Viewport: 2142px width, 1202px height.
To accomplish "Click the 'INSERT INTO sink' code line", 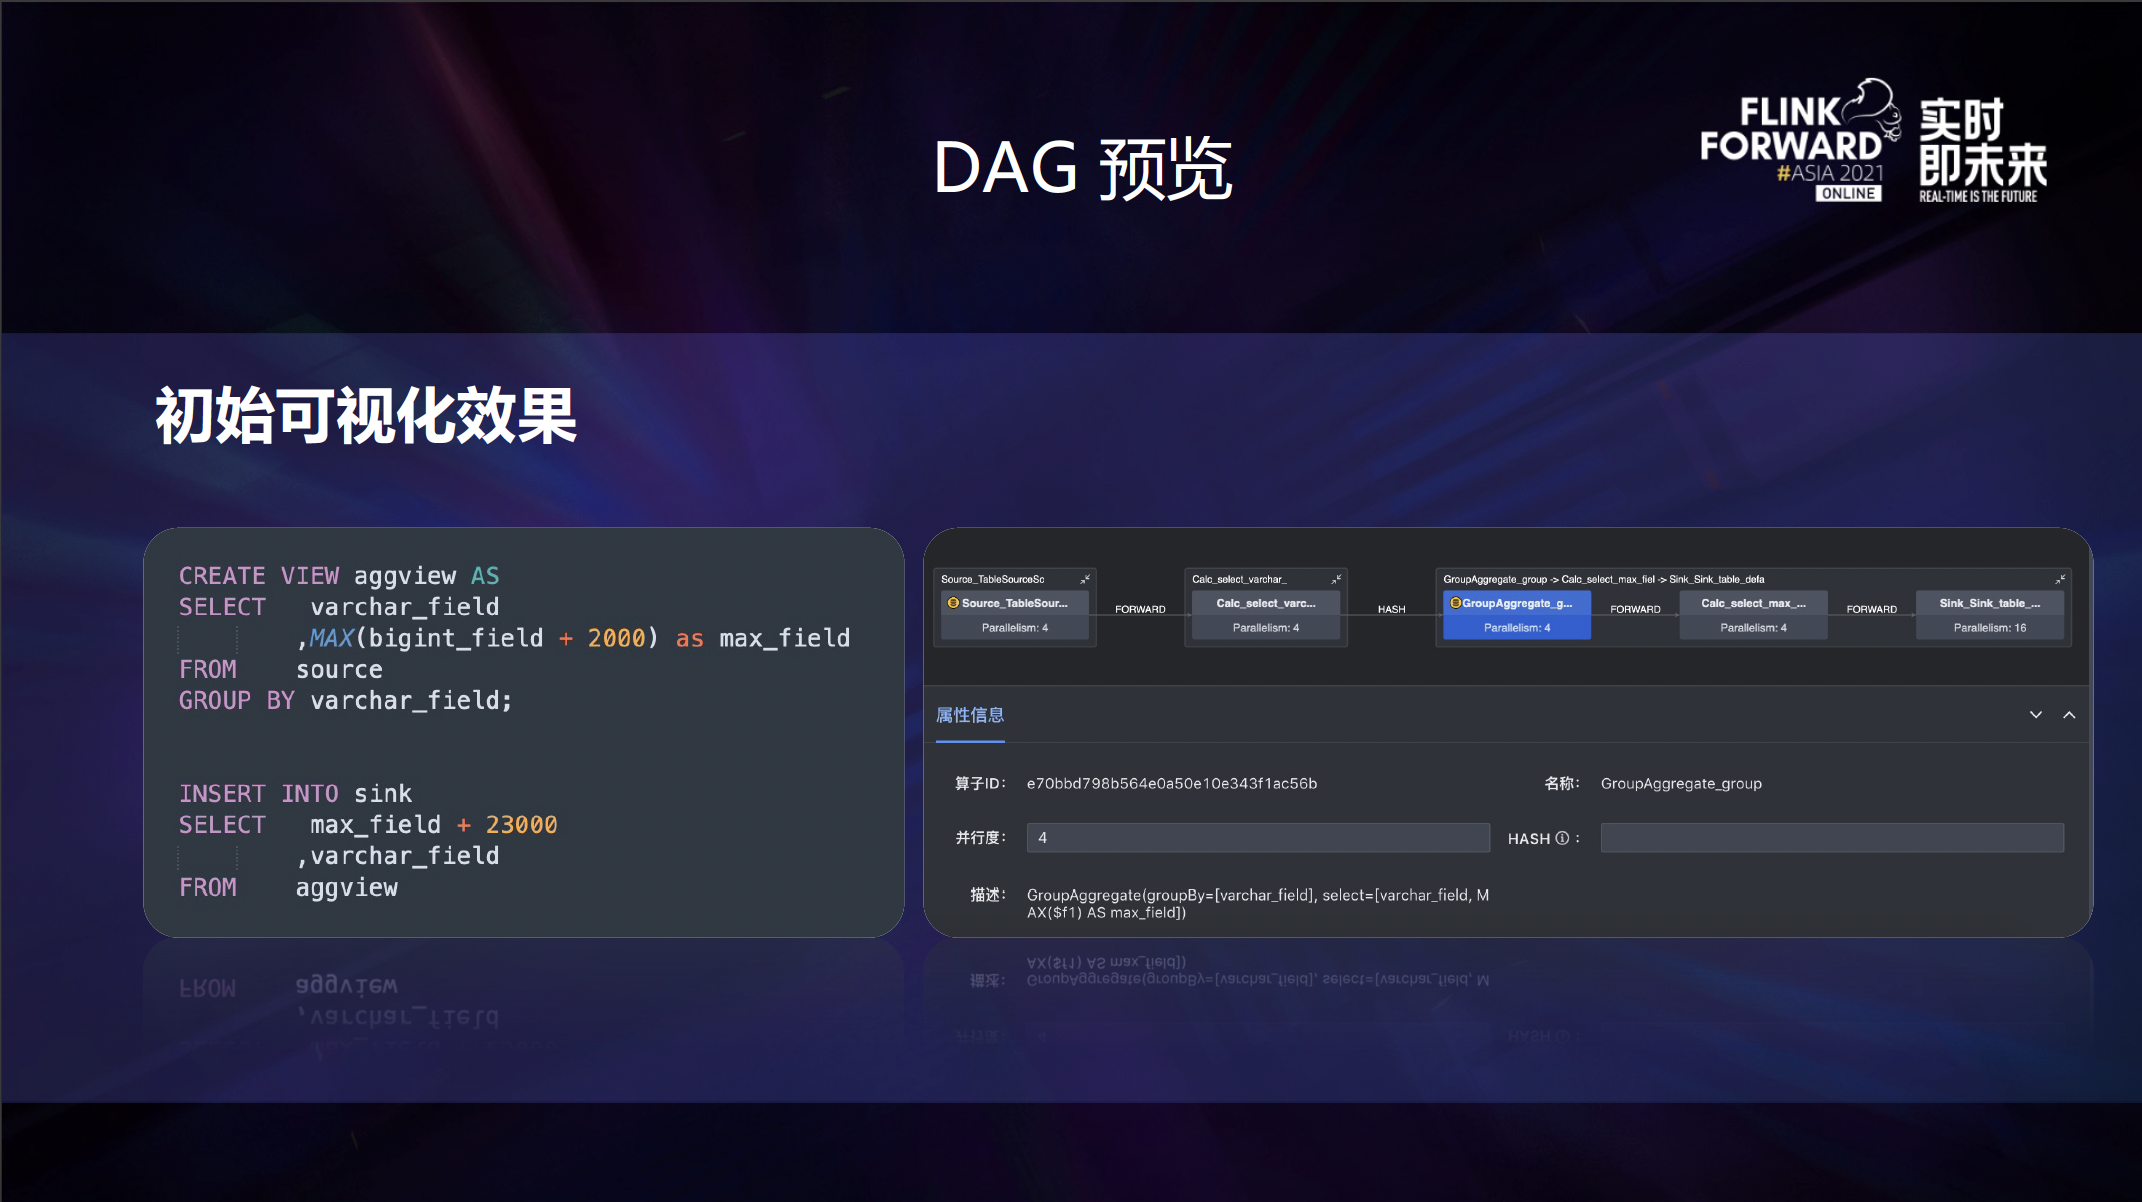I will click(x=295, y=794).
